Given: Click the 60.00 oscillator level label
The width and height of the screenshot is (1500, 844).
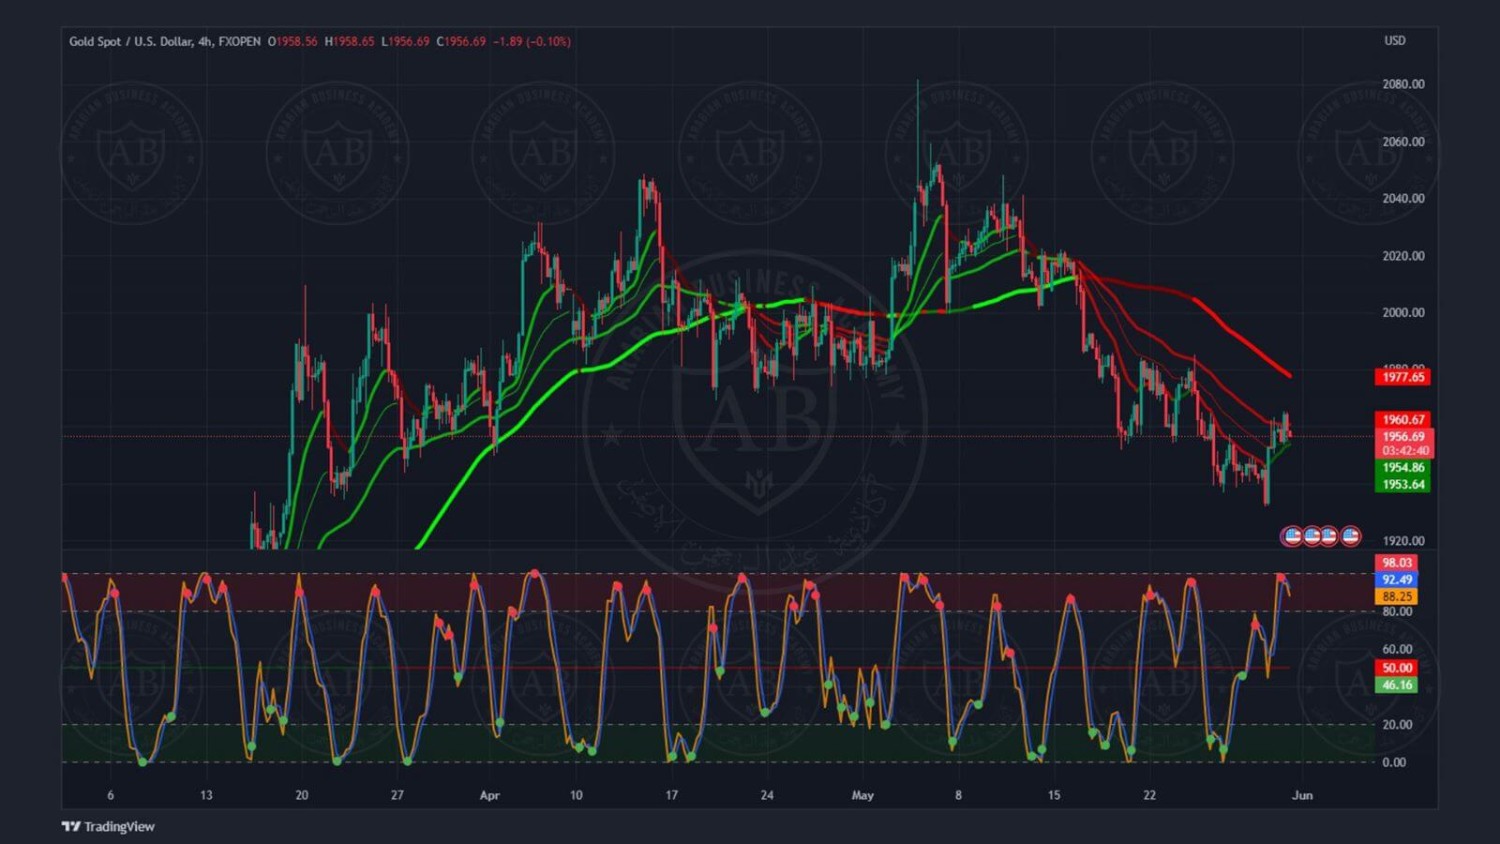Looking at the screenshot, I should [x=1397, y=649].
